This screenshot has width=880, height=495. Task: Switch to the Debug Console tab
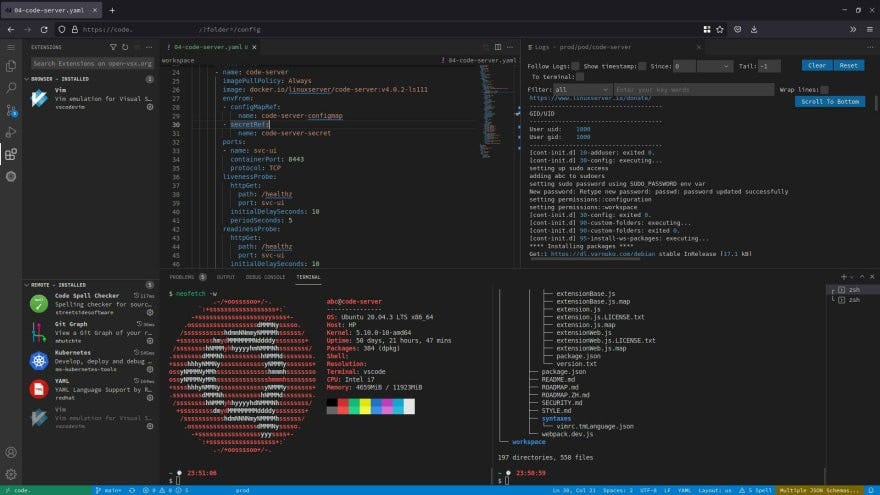tap(265, 277)
